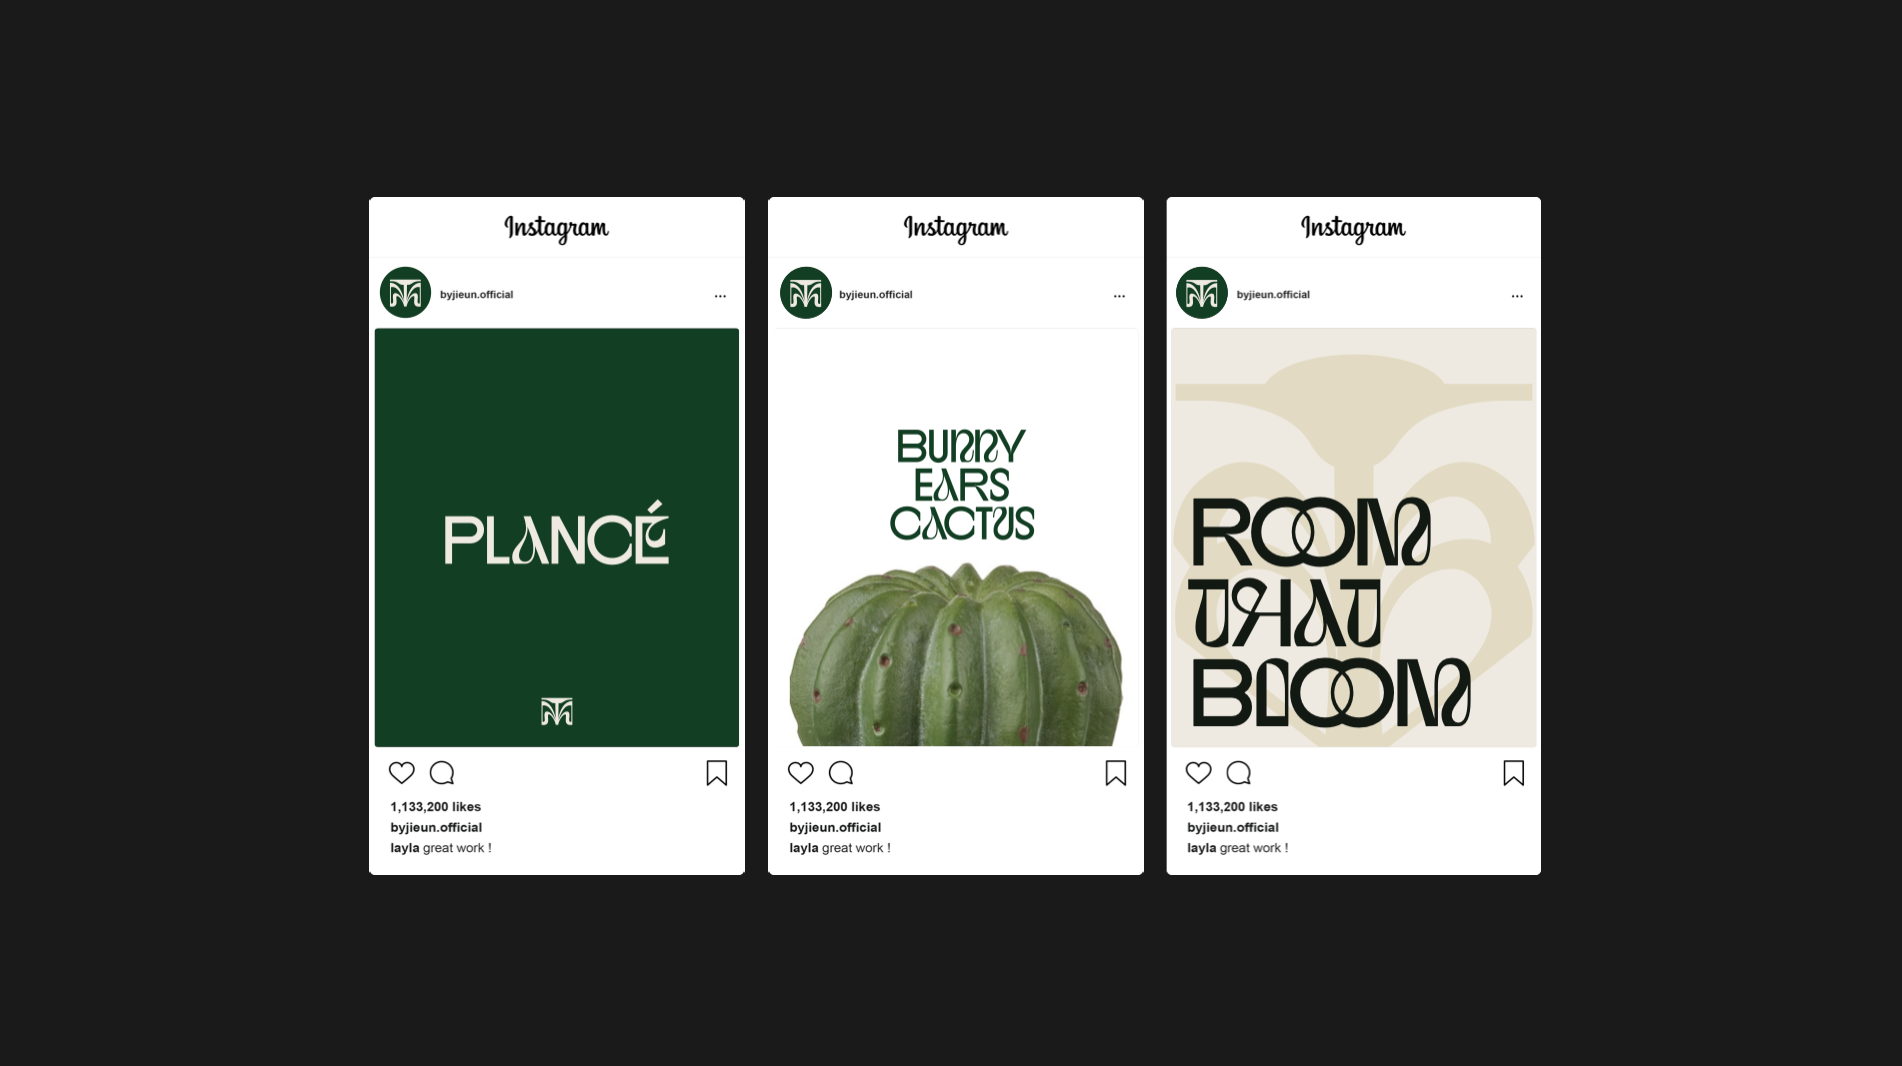Open three-dot menu on Room That Bloom post
The width and height of the screenshot is (1902, 1066).
coord(1517,296)
